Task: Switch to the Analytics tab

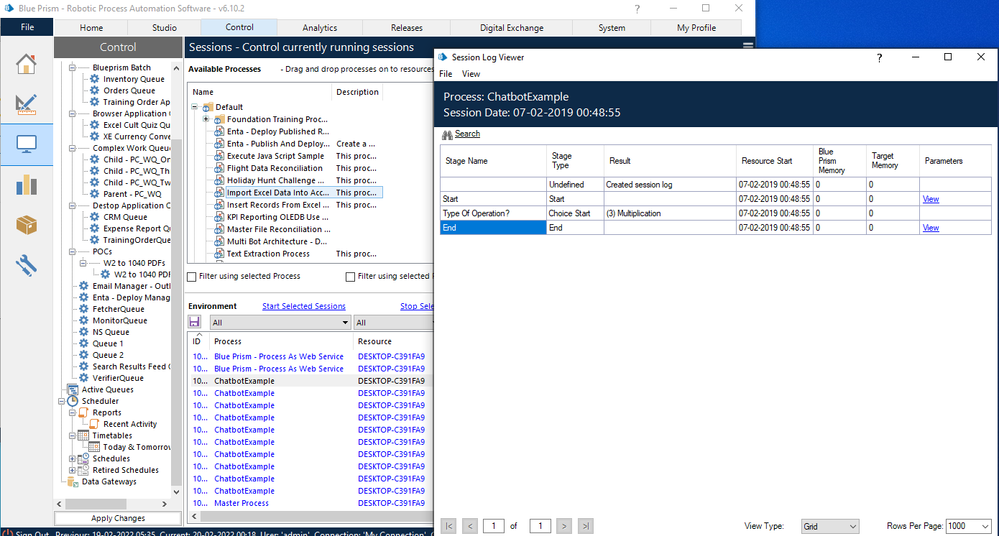Action: pyautogui.click(x=320, y=27)
